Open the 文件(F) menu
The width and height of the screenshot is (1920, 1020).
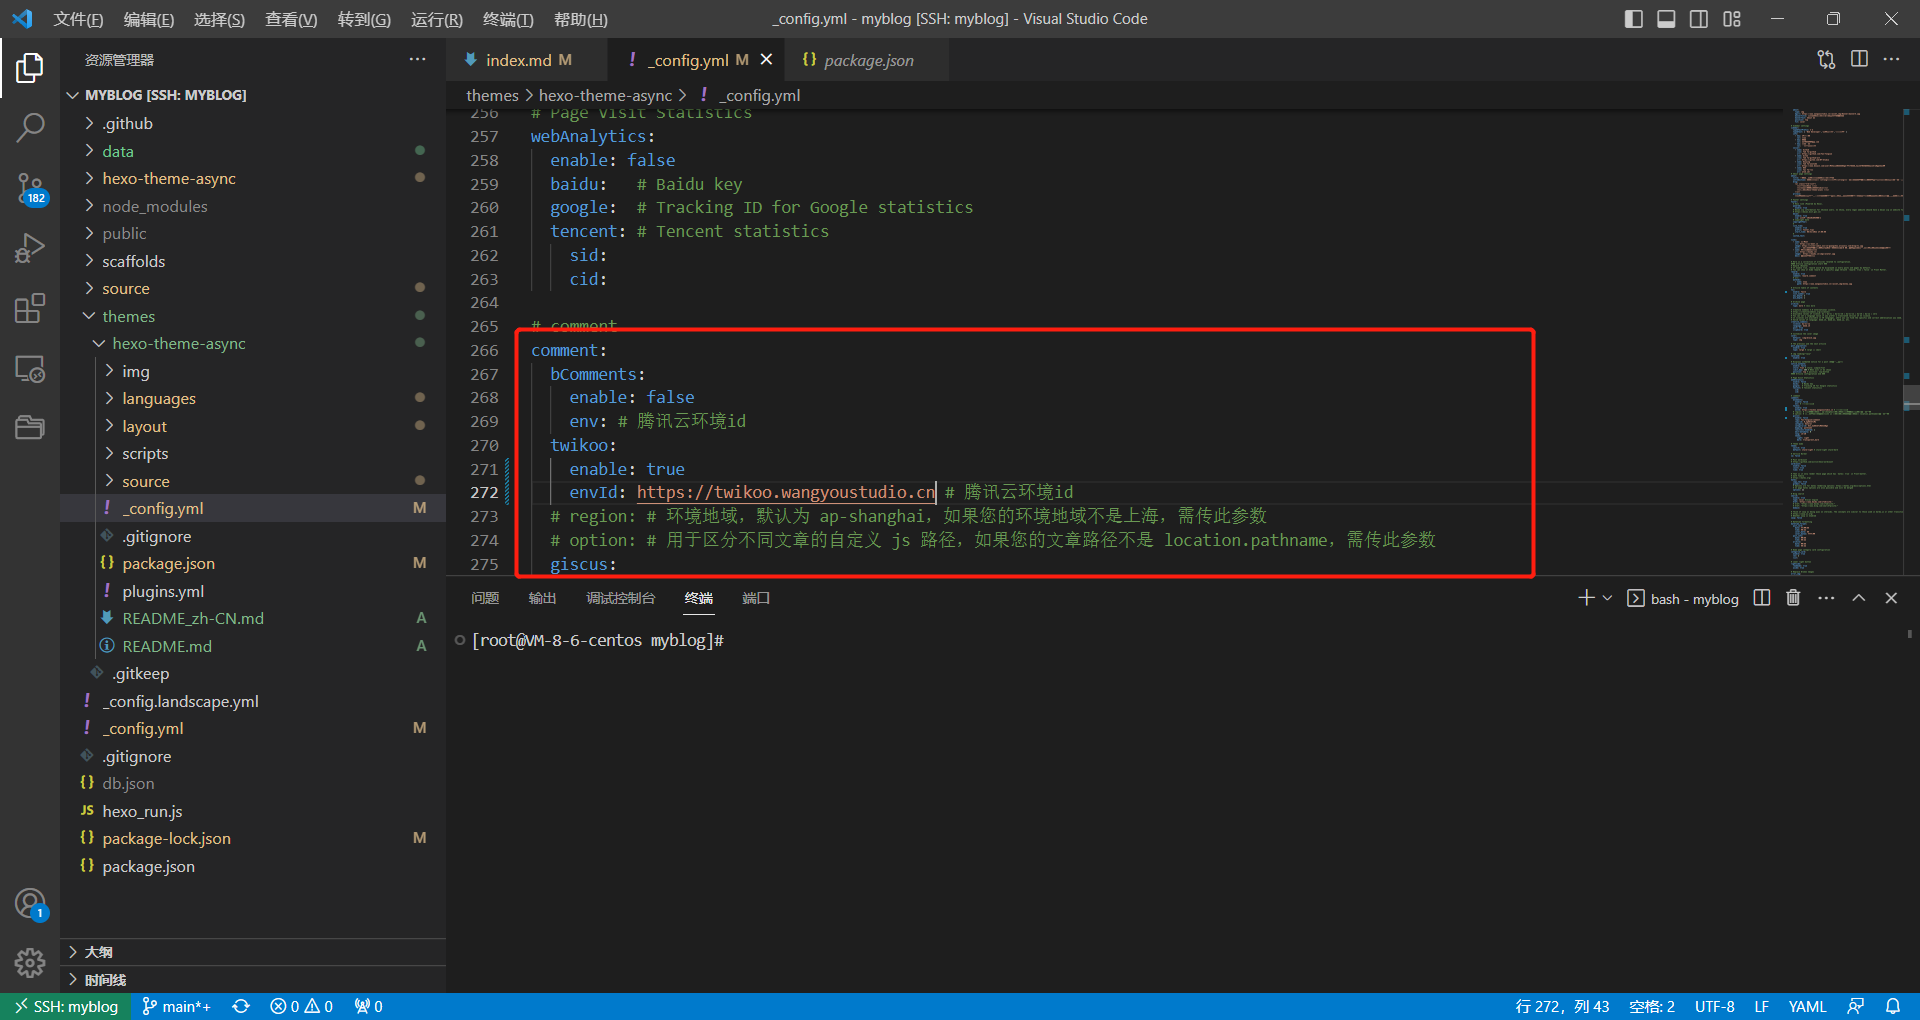tap(78, 19)
